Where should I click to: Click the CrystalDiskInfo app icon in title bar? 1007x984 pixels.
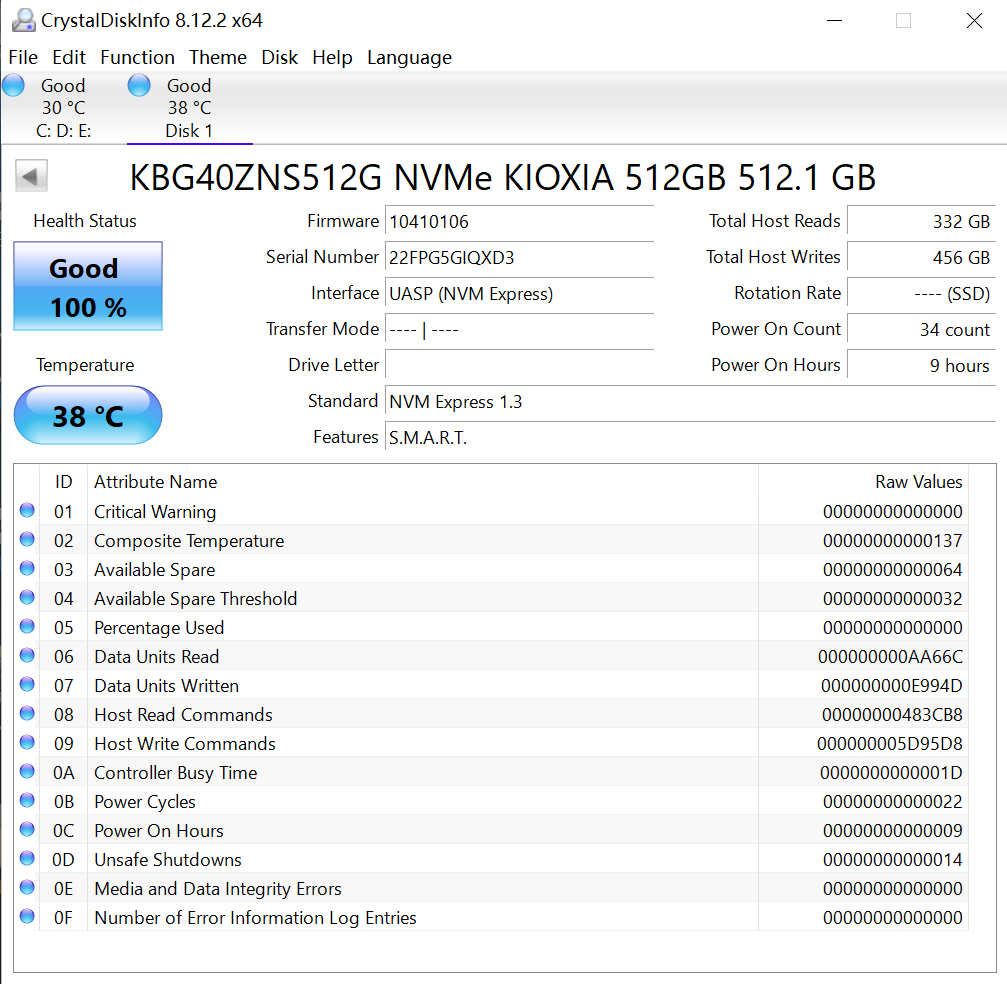click(x=24, y=21)
